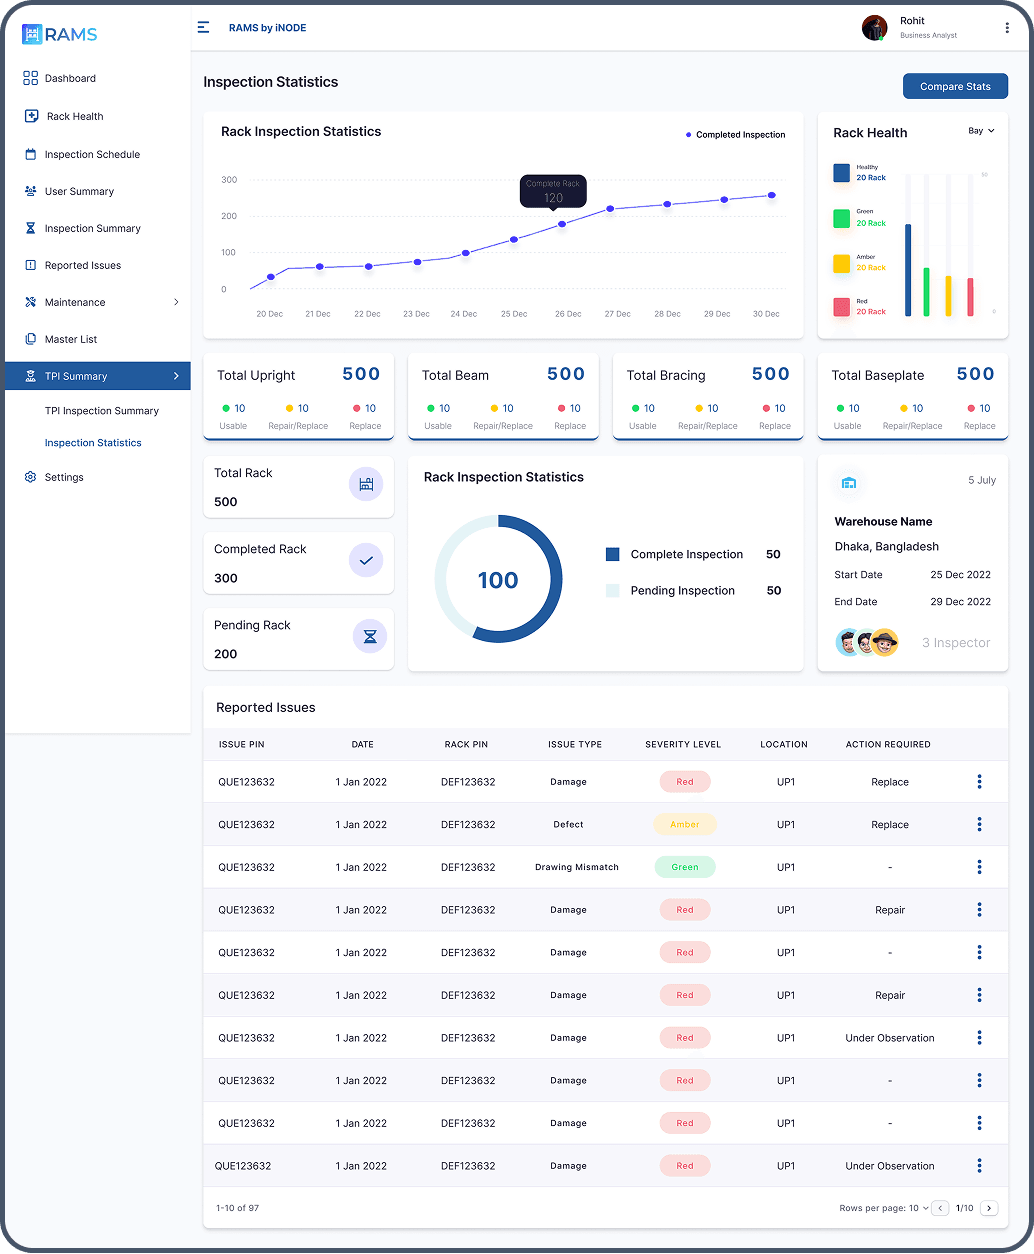Click the red swatch in Rack Health legend

[841, 307]
